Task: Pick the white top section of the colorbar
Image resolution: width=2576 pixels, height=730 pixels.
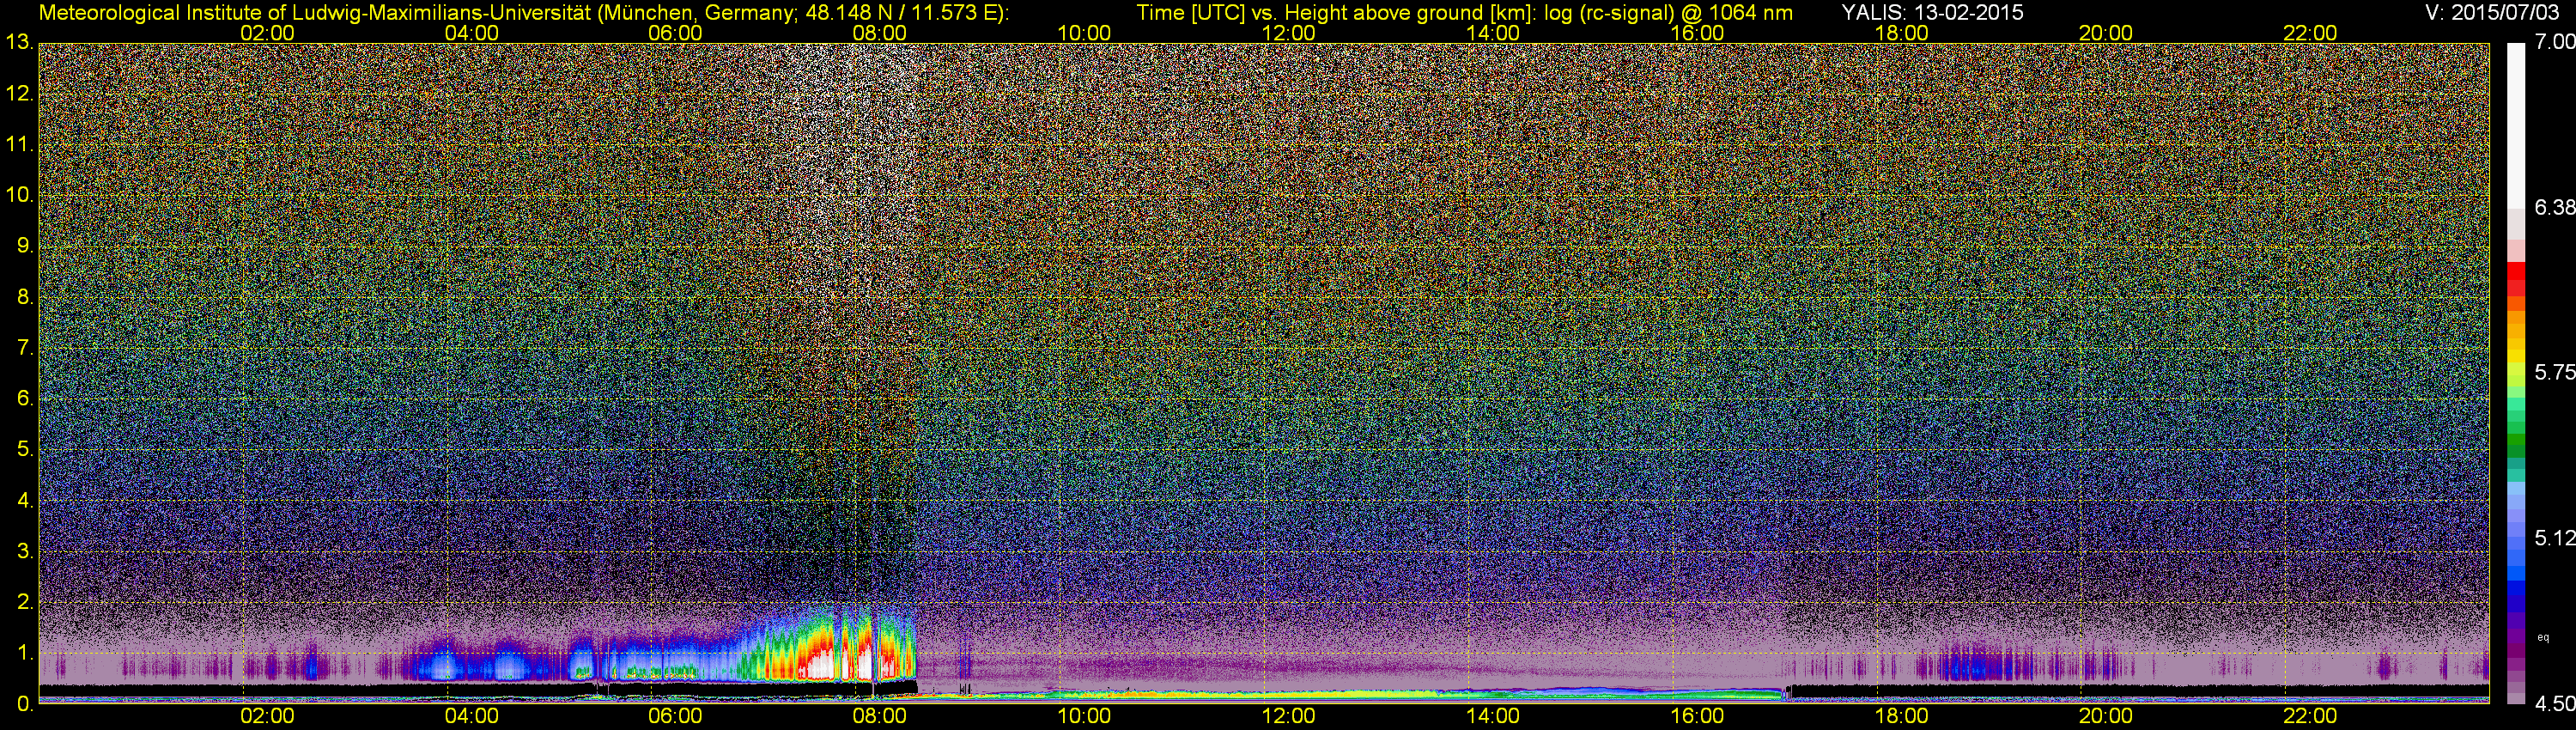Action: pyautogui.click(x=2516, y=120)
